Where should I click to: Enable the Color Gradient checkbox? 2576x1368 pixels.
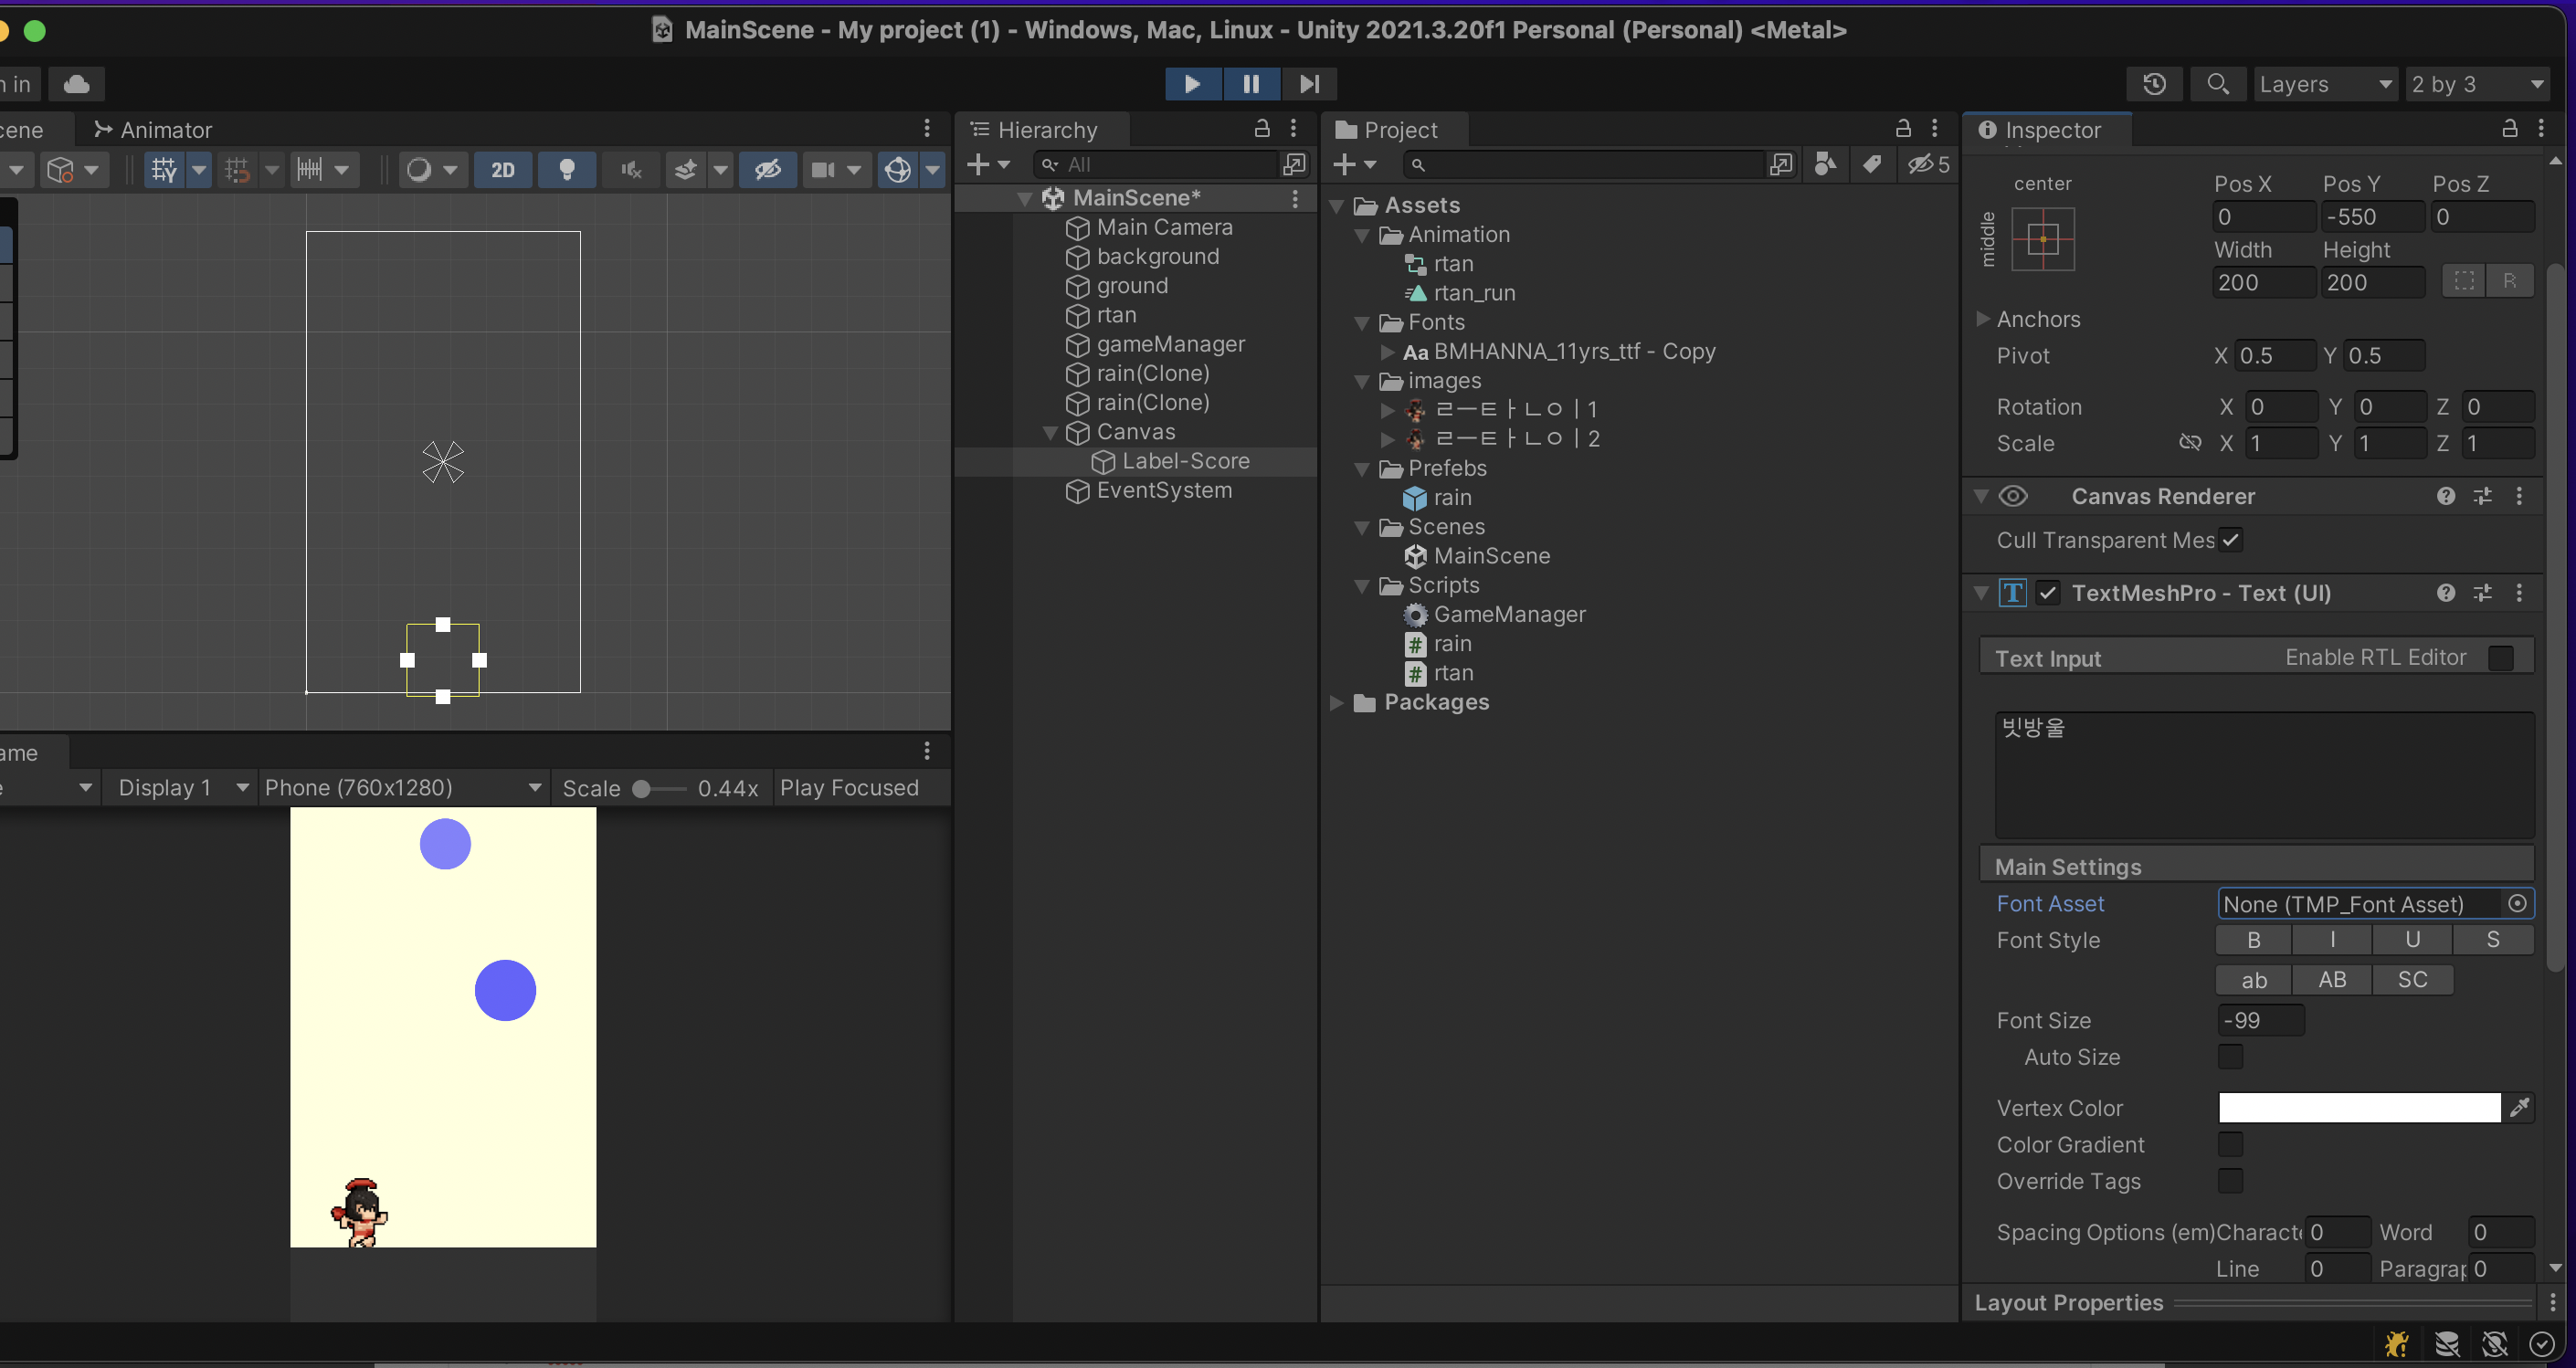click(2230, 1144)
